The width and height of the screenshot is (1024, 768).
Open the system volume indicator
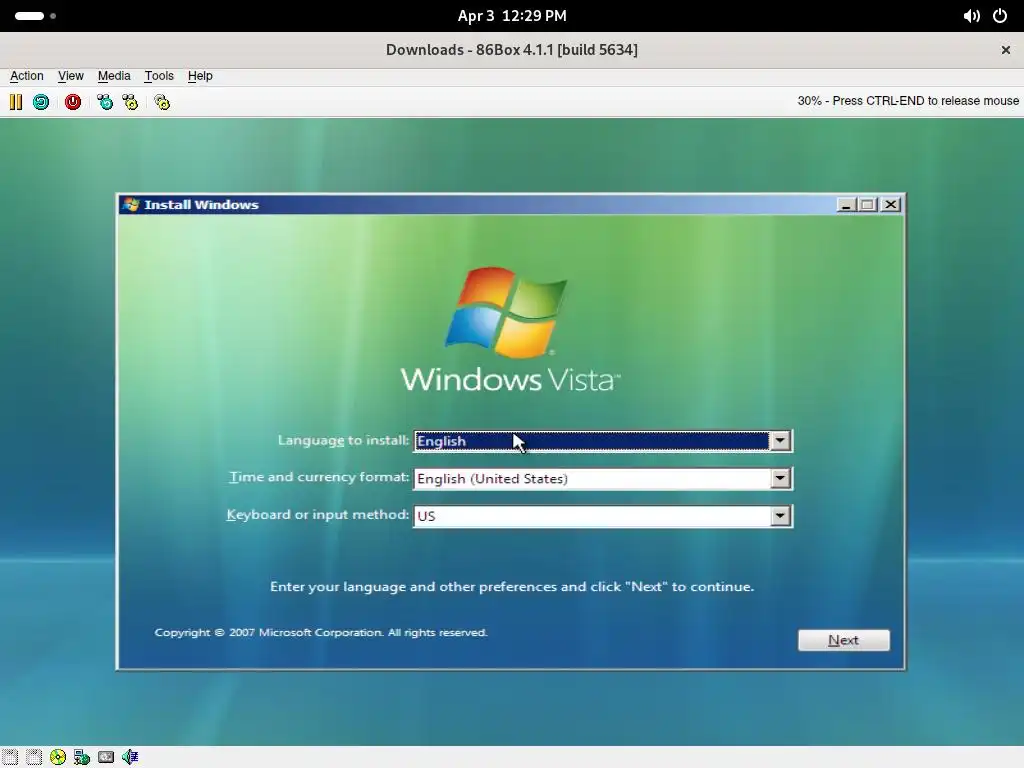pos(971,16)
